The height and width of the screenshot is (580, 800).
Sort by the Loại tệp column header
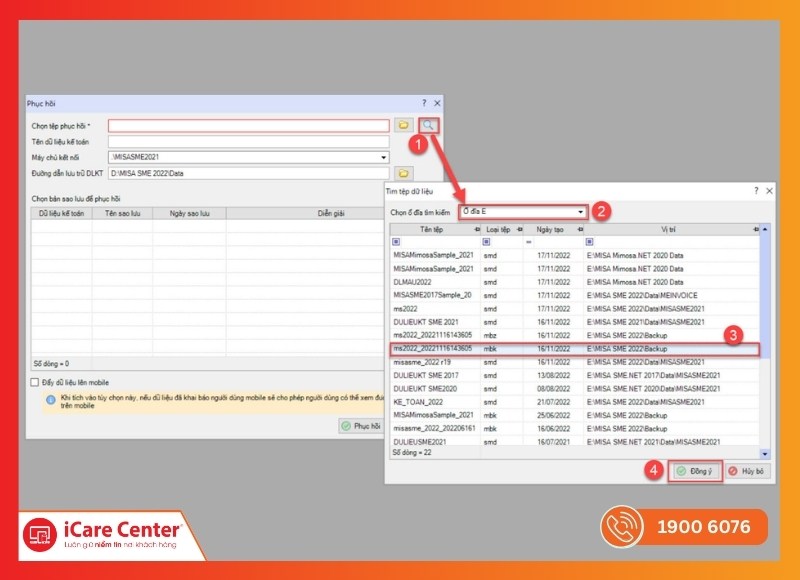tap(498, 230)
